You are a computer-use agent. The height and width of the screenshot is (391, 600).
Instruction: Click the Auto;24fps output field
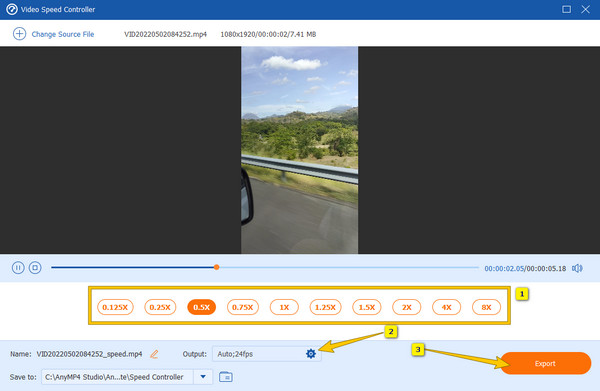[x=266, y=354]
